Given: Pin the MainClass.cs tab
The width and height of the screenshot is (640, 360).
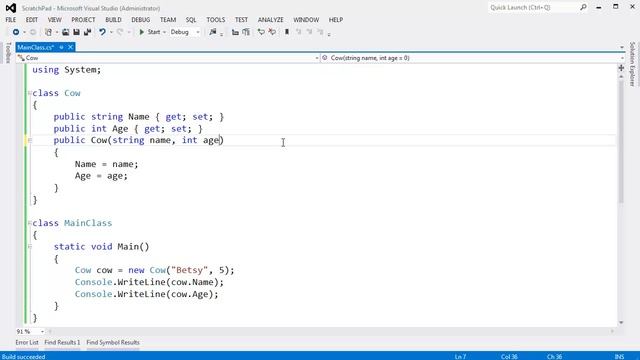Looking at the screenshot, I should pyautogui.click(x=61, y=47).
